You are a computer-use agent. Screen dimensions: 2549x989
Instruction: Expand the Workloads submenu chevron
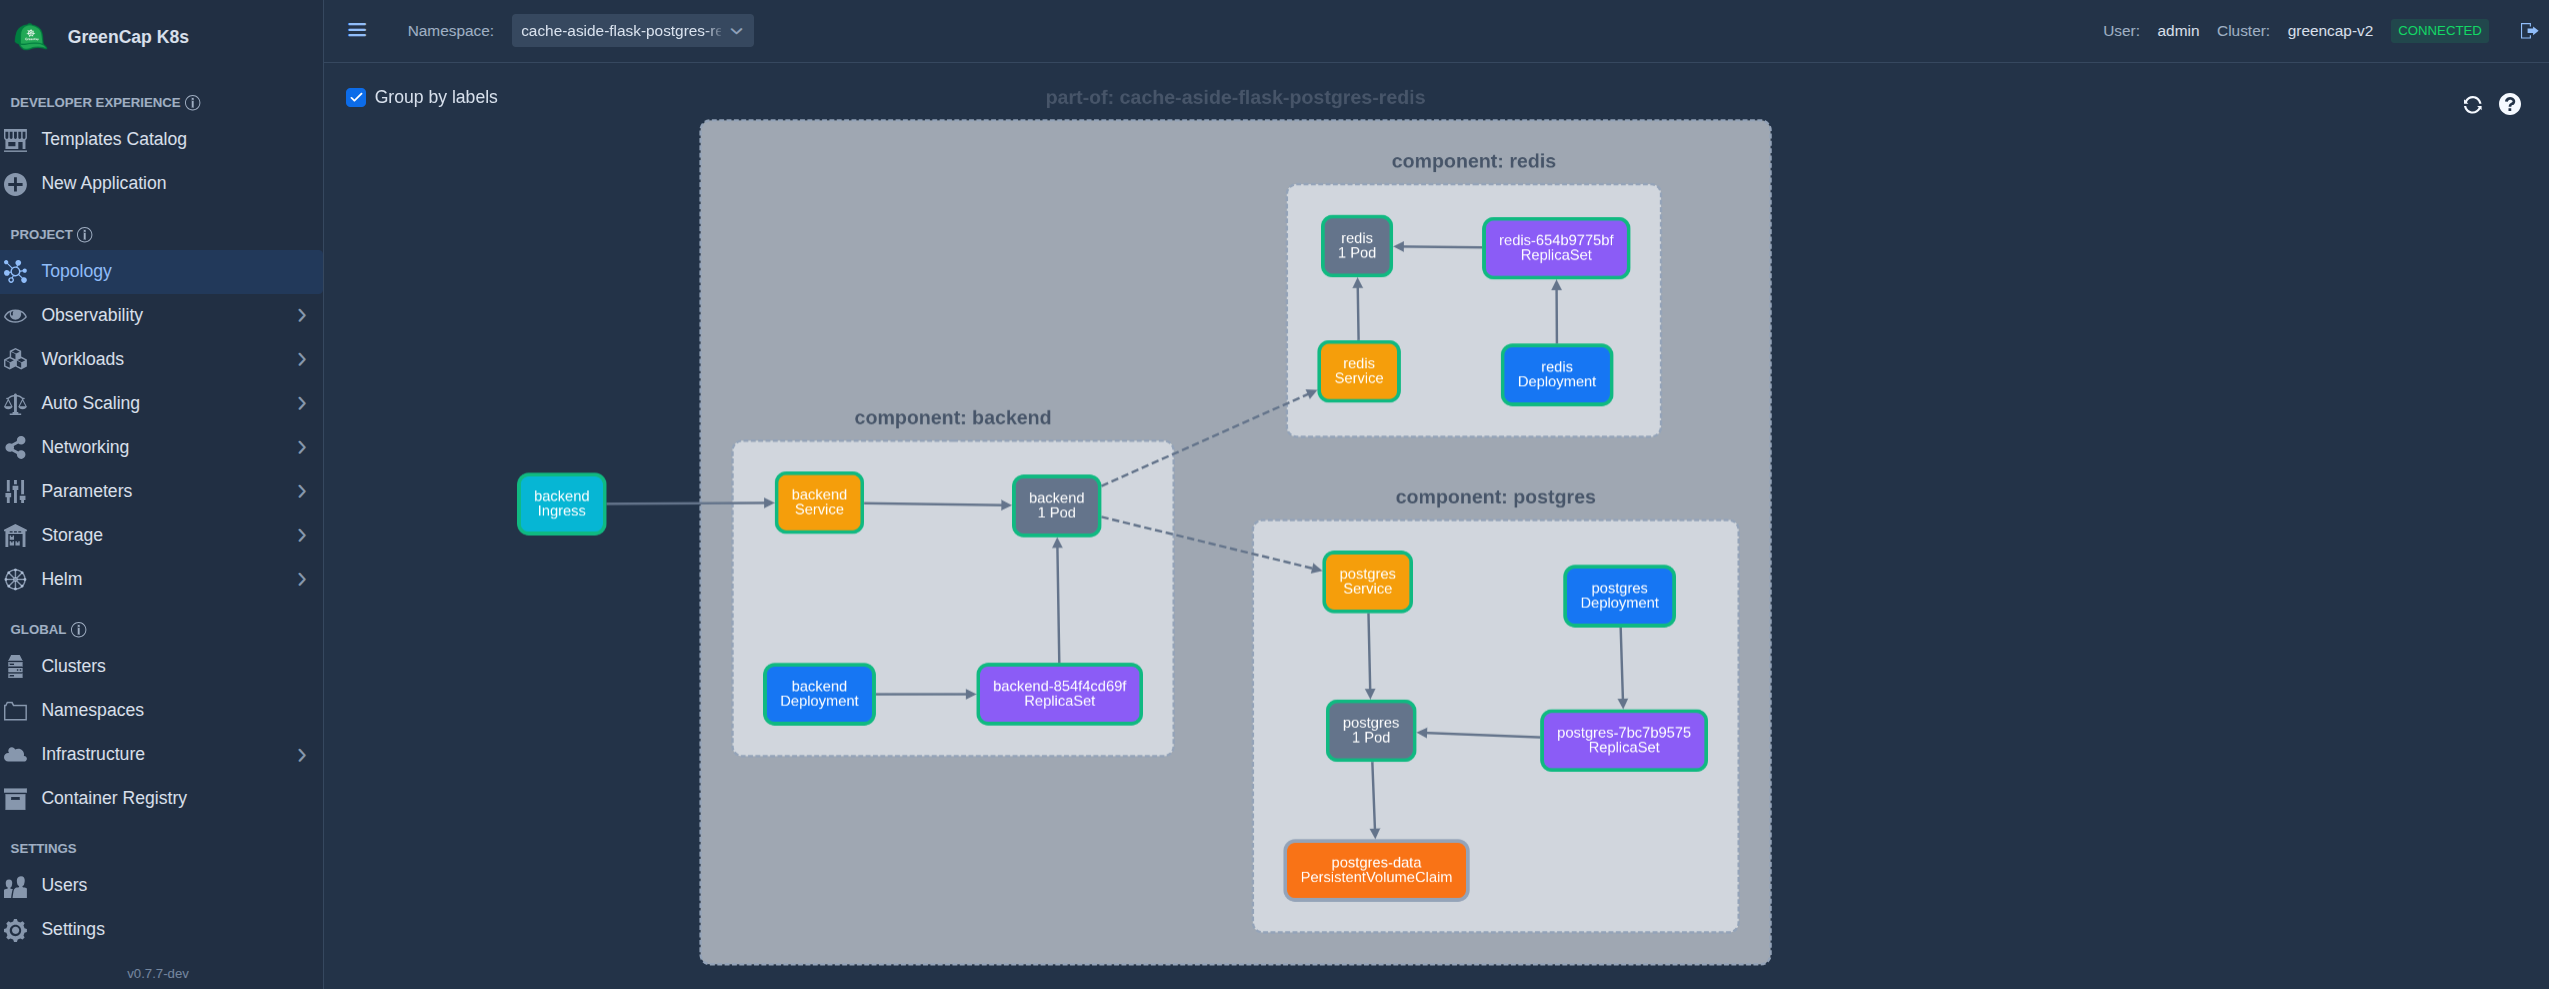[302, 359]
